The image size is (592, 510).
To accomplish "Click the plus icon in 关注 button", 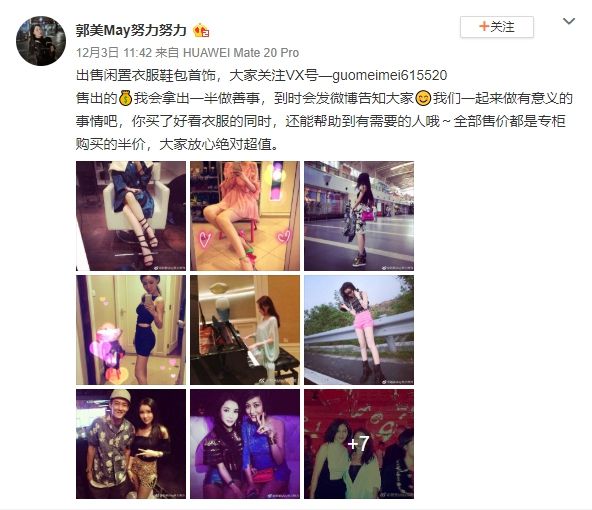I will tap(484, 26).
